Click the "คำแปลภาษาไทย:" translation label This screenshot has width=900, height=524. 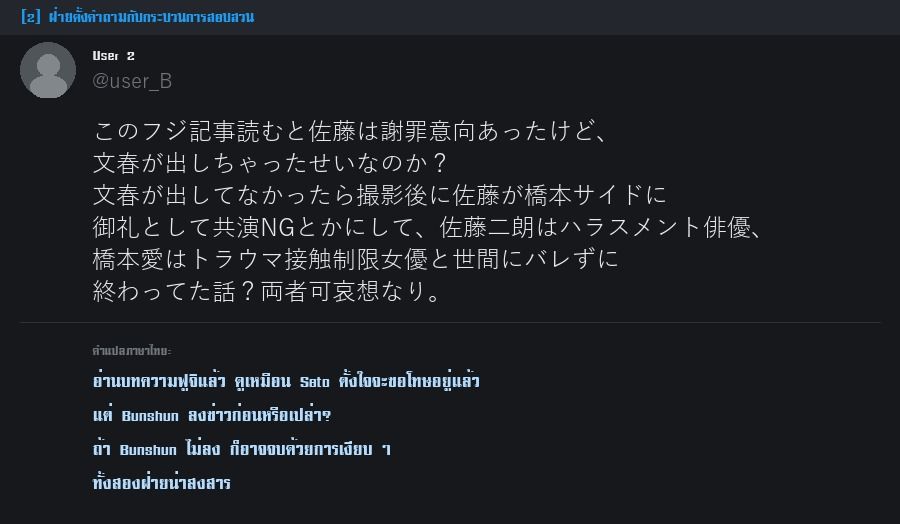tap(131, 350)
